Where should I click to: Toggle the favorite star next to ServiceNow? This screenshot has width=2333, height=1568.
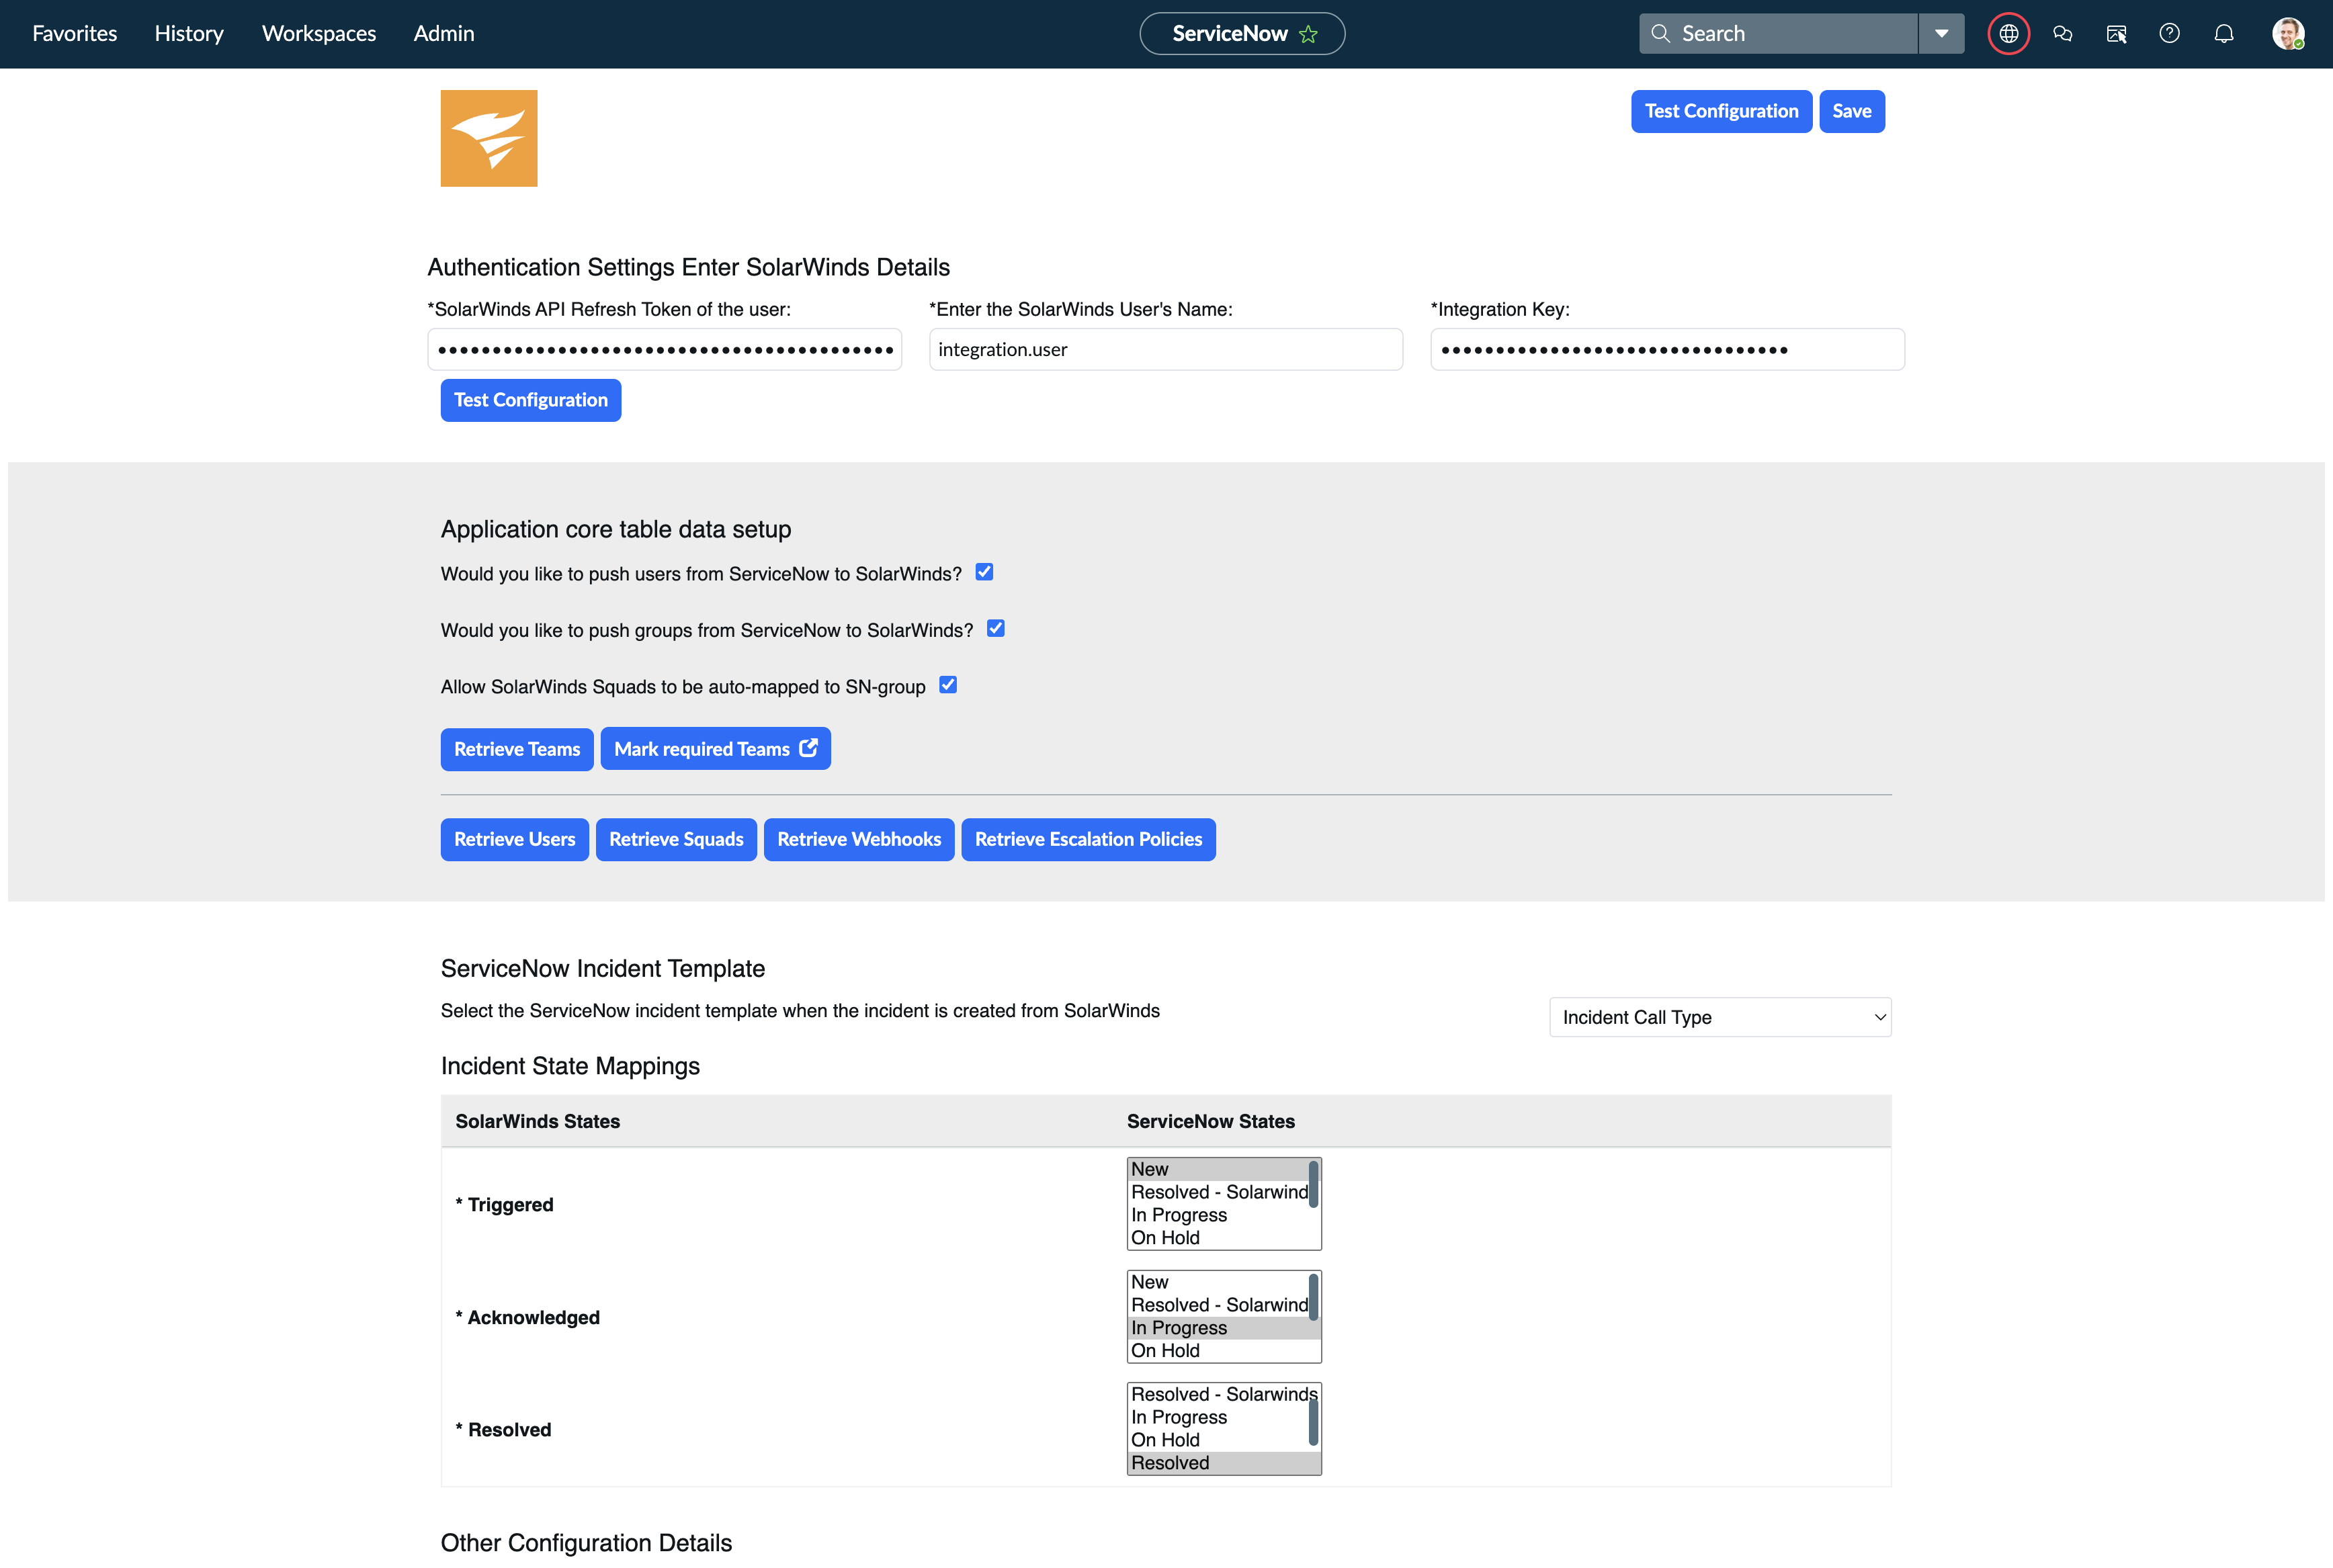1308,34
